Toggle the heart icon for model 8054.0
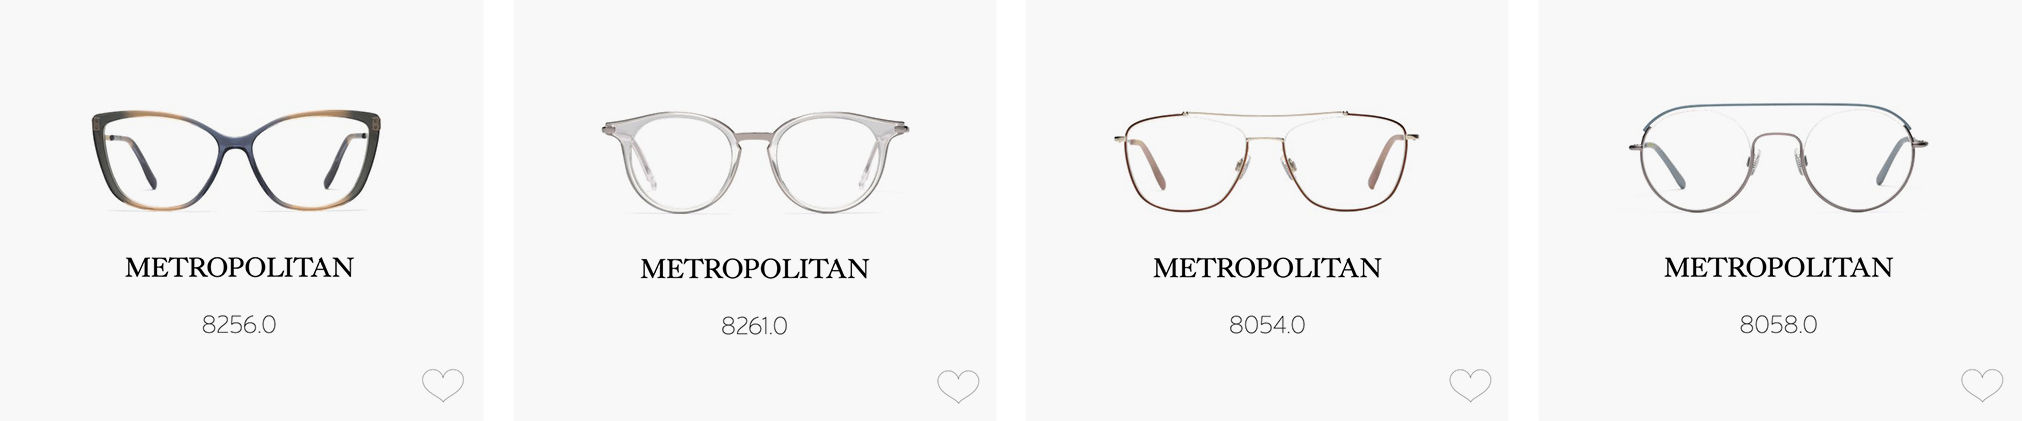 (1470, 385)
